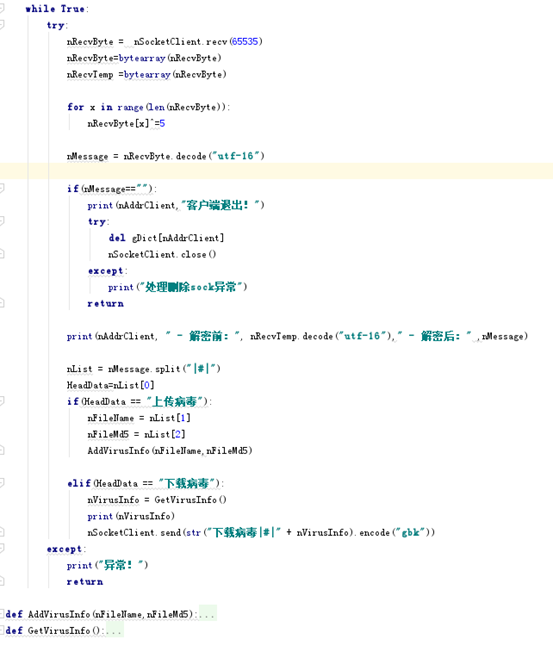Click the string " - 解密前: "

click(x=202, y=336)
